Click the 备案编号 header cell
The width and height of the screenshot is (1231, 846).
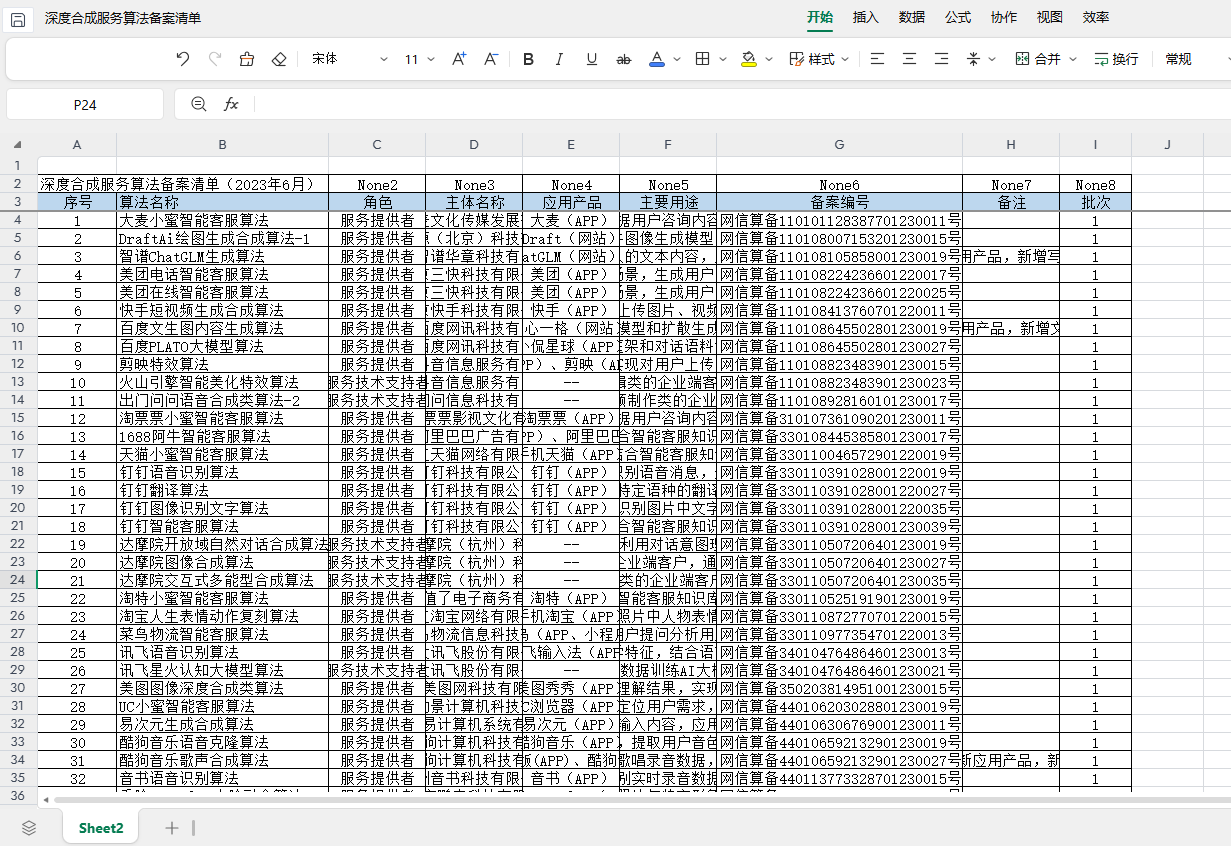(839, 202)
